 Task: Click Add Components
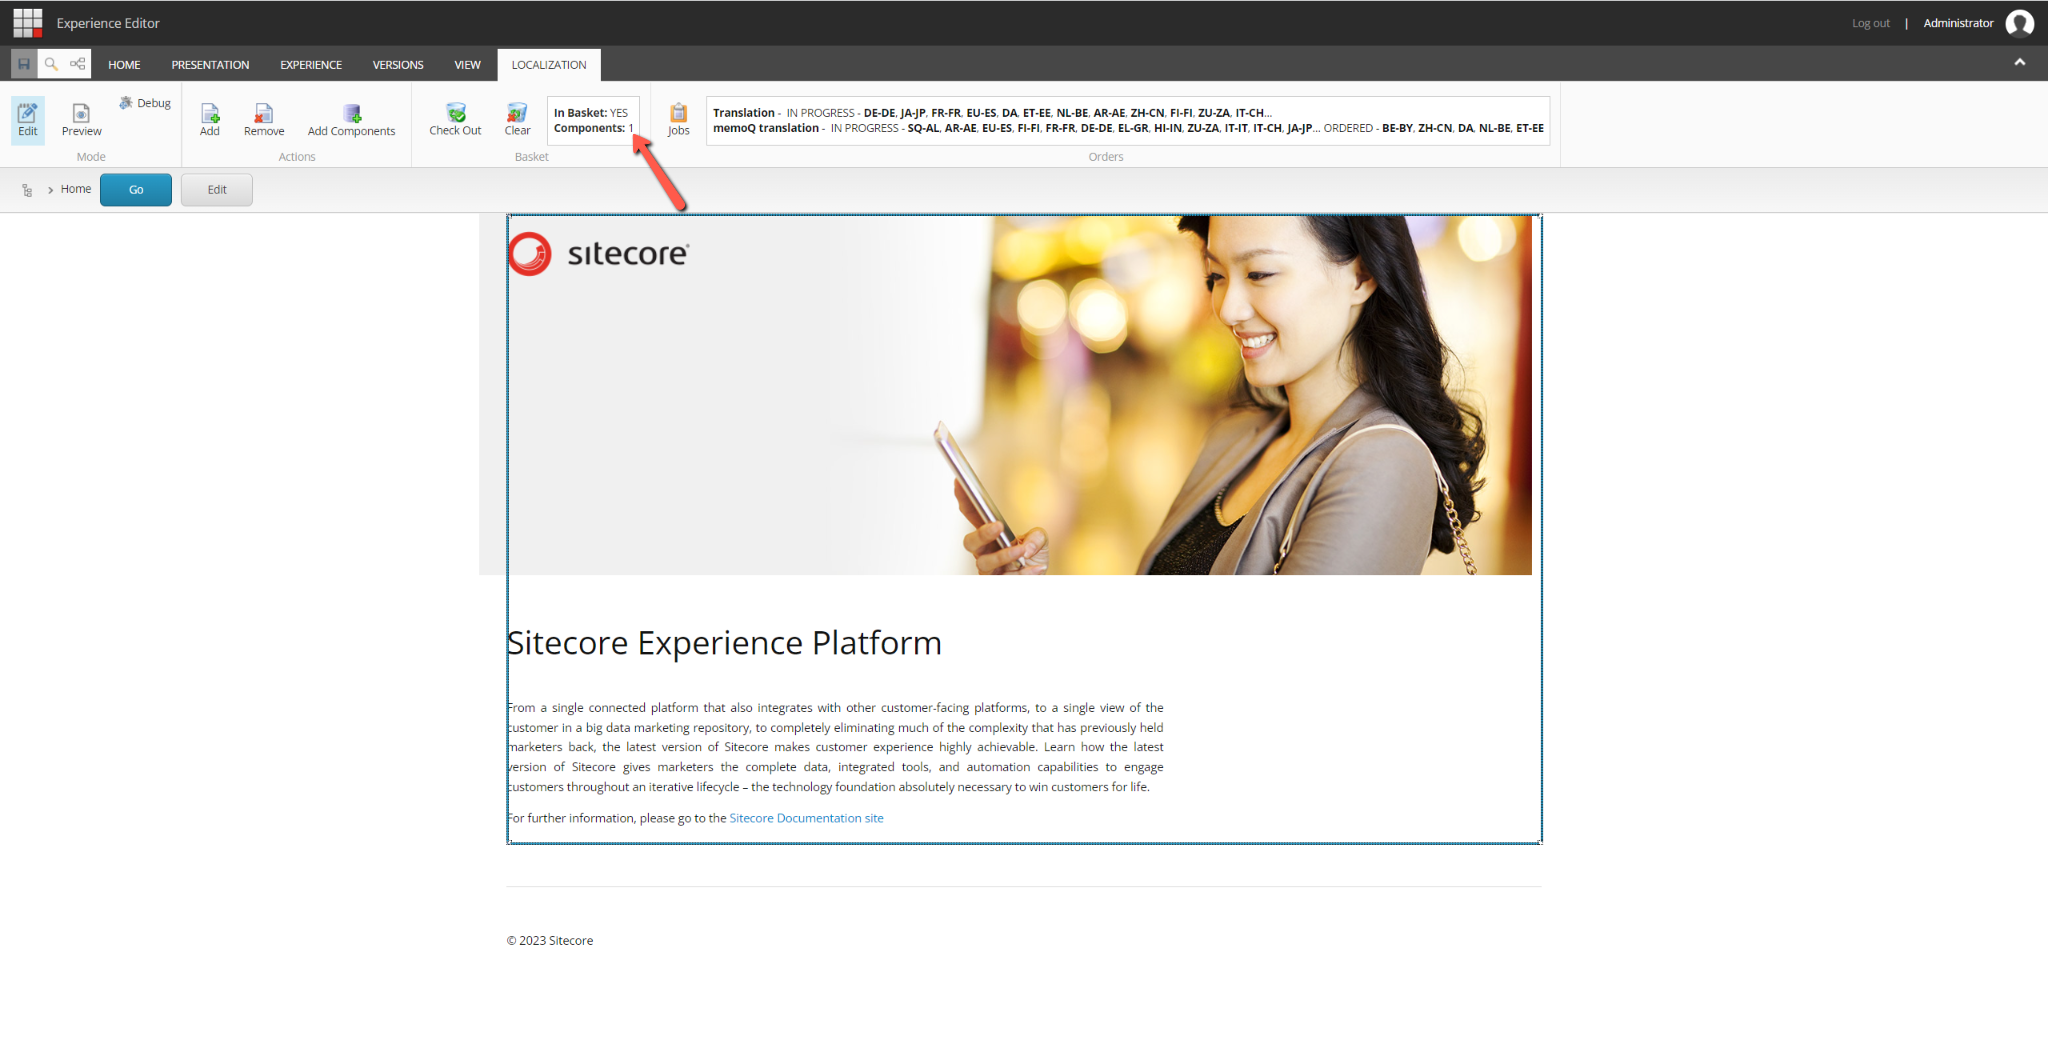point(351,120)
